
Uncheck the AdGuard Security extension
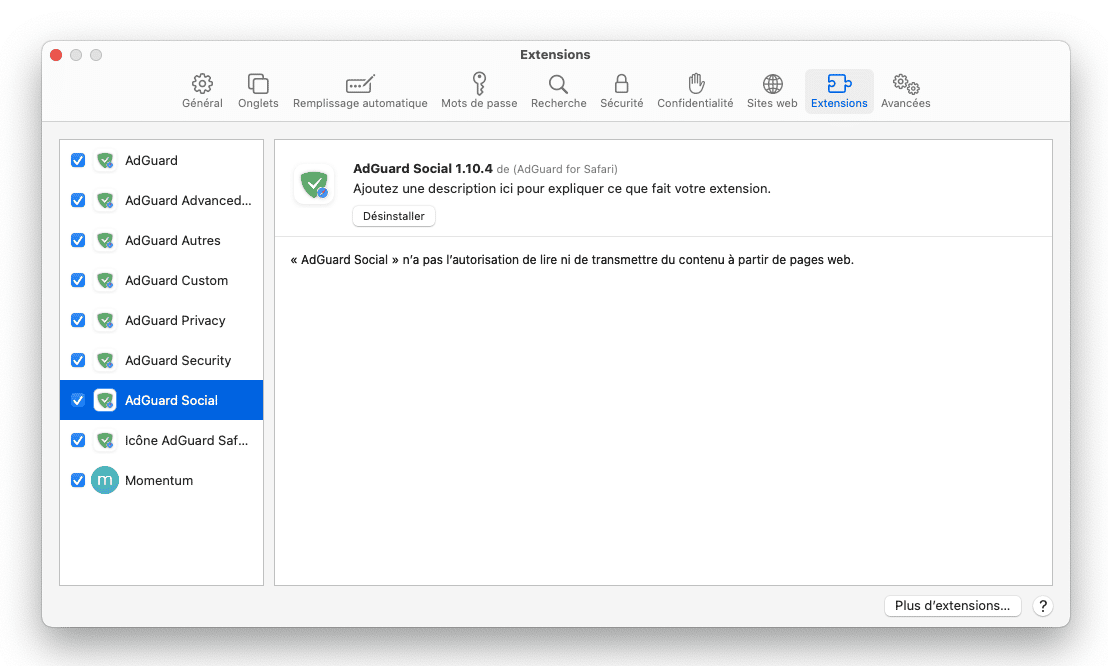pyautogui.click(x=78, y=361)
